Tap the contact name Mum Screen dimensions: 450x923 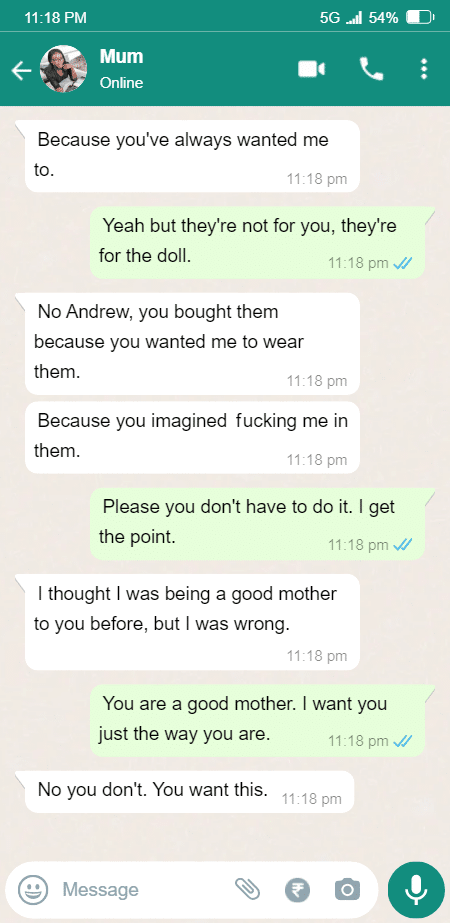point(121,57)
